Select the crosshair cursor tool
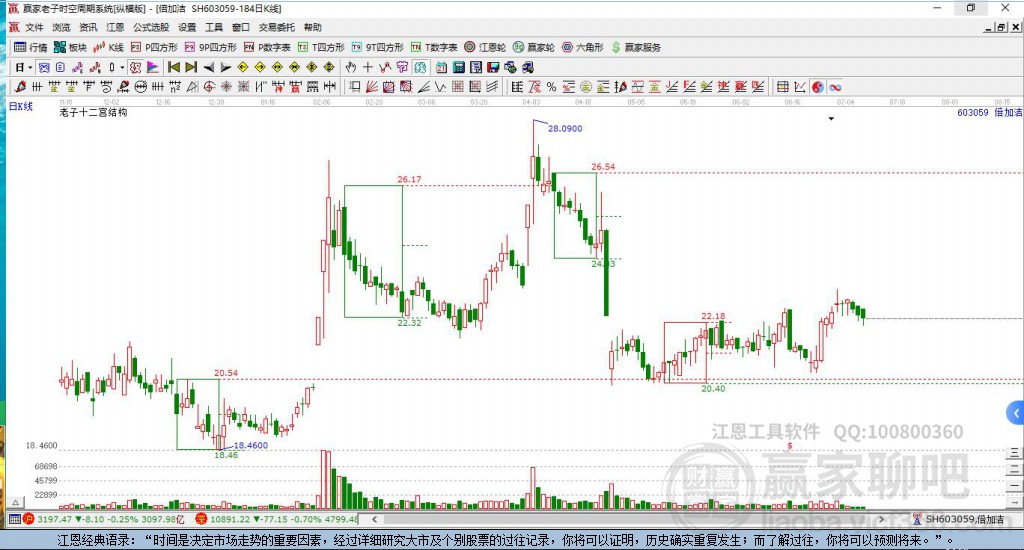 368,67
